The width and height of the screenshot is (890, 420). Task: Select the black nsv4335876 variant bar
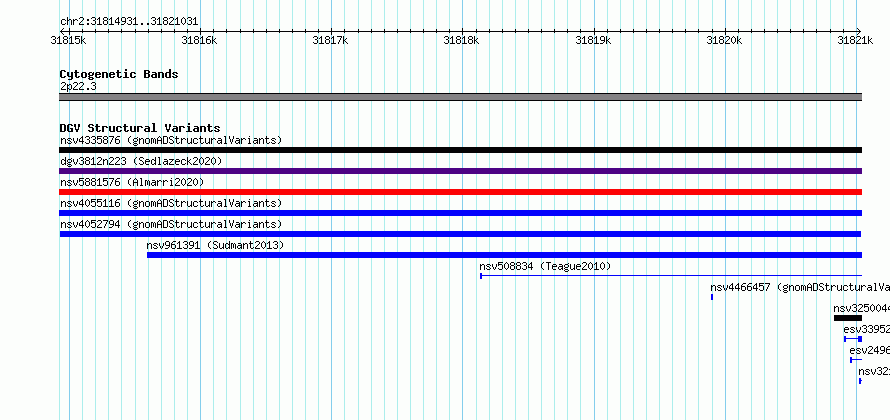coord(460,150)
